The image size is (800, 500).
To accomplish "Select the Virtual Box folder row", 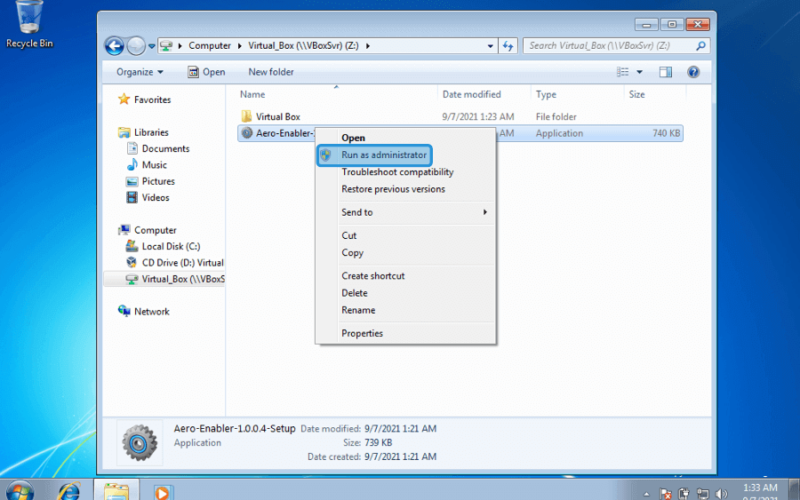I will click(x=460, y=117).
